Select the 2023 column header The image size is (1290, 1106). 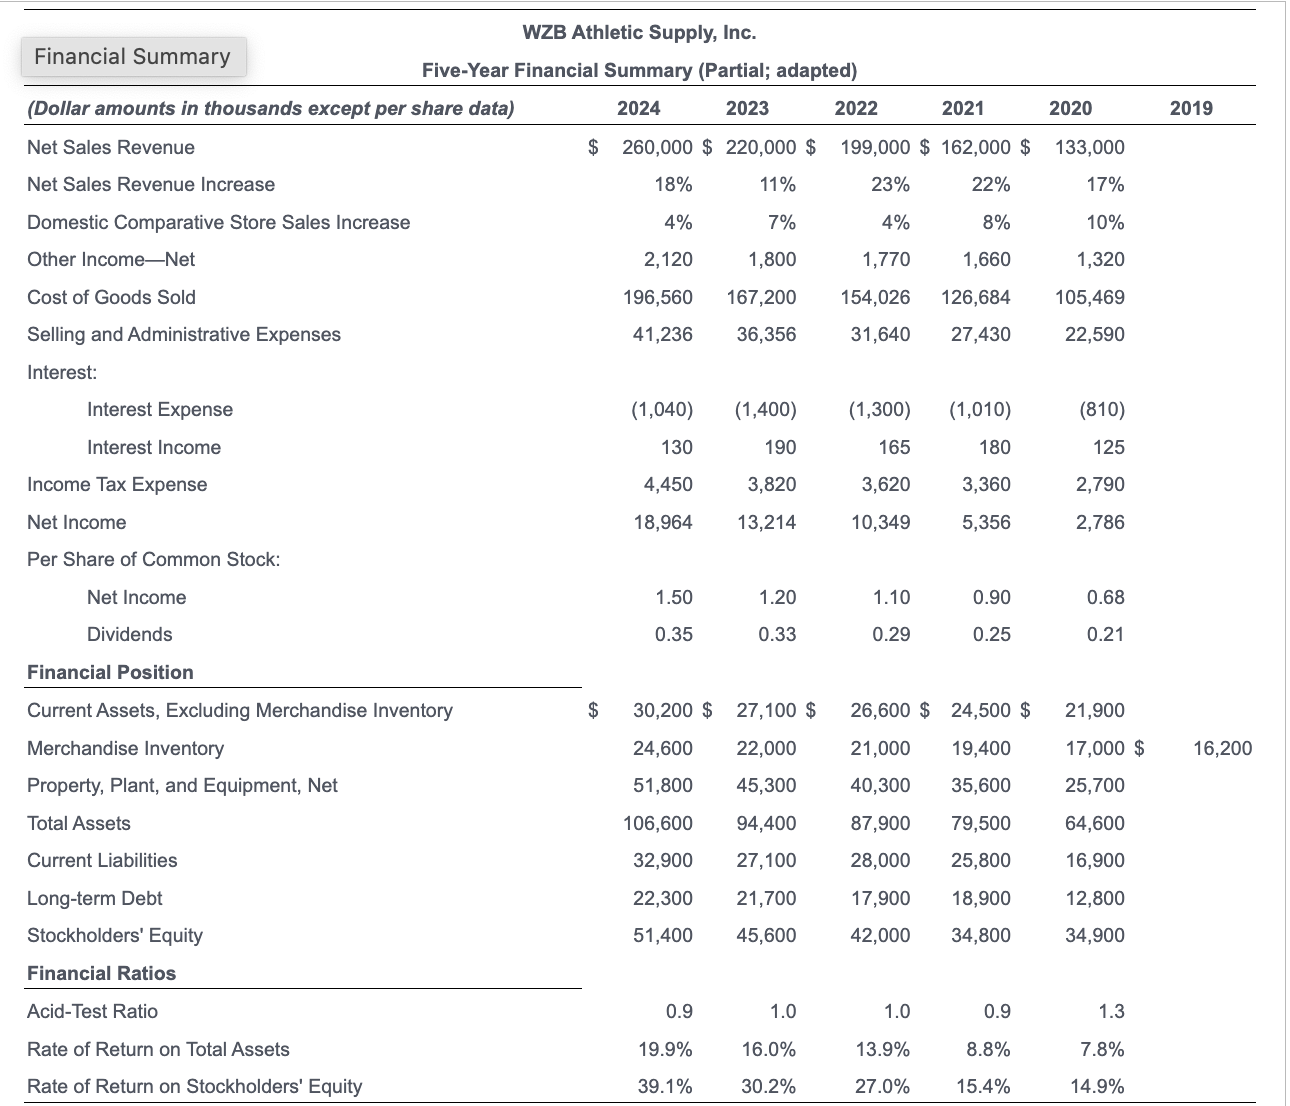[747, 108]
